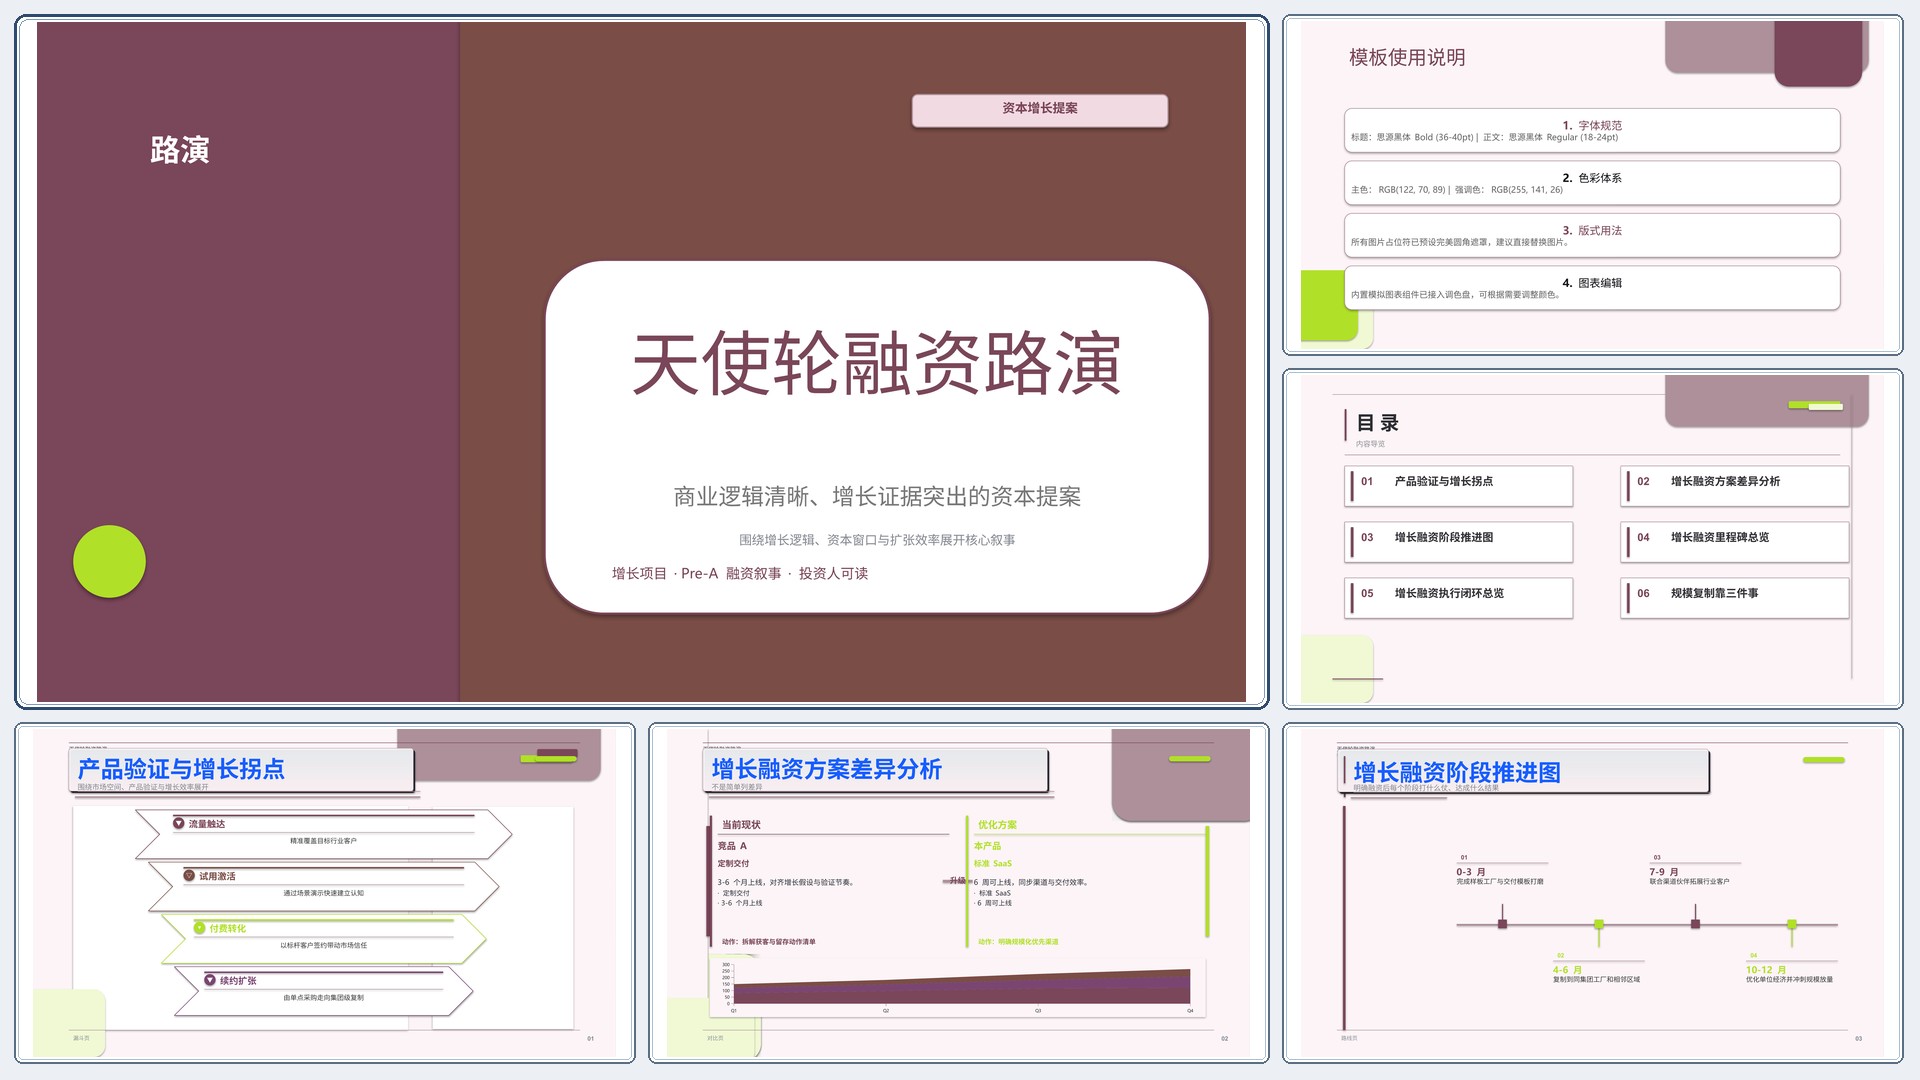The height and width of the screenshot is (1080, 1920).
Task: Click the 本产品 label in the comparison slide
Action: [x=987, y=846]
